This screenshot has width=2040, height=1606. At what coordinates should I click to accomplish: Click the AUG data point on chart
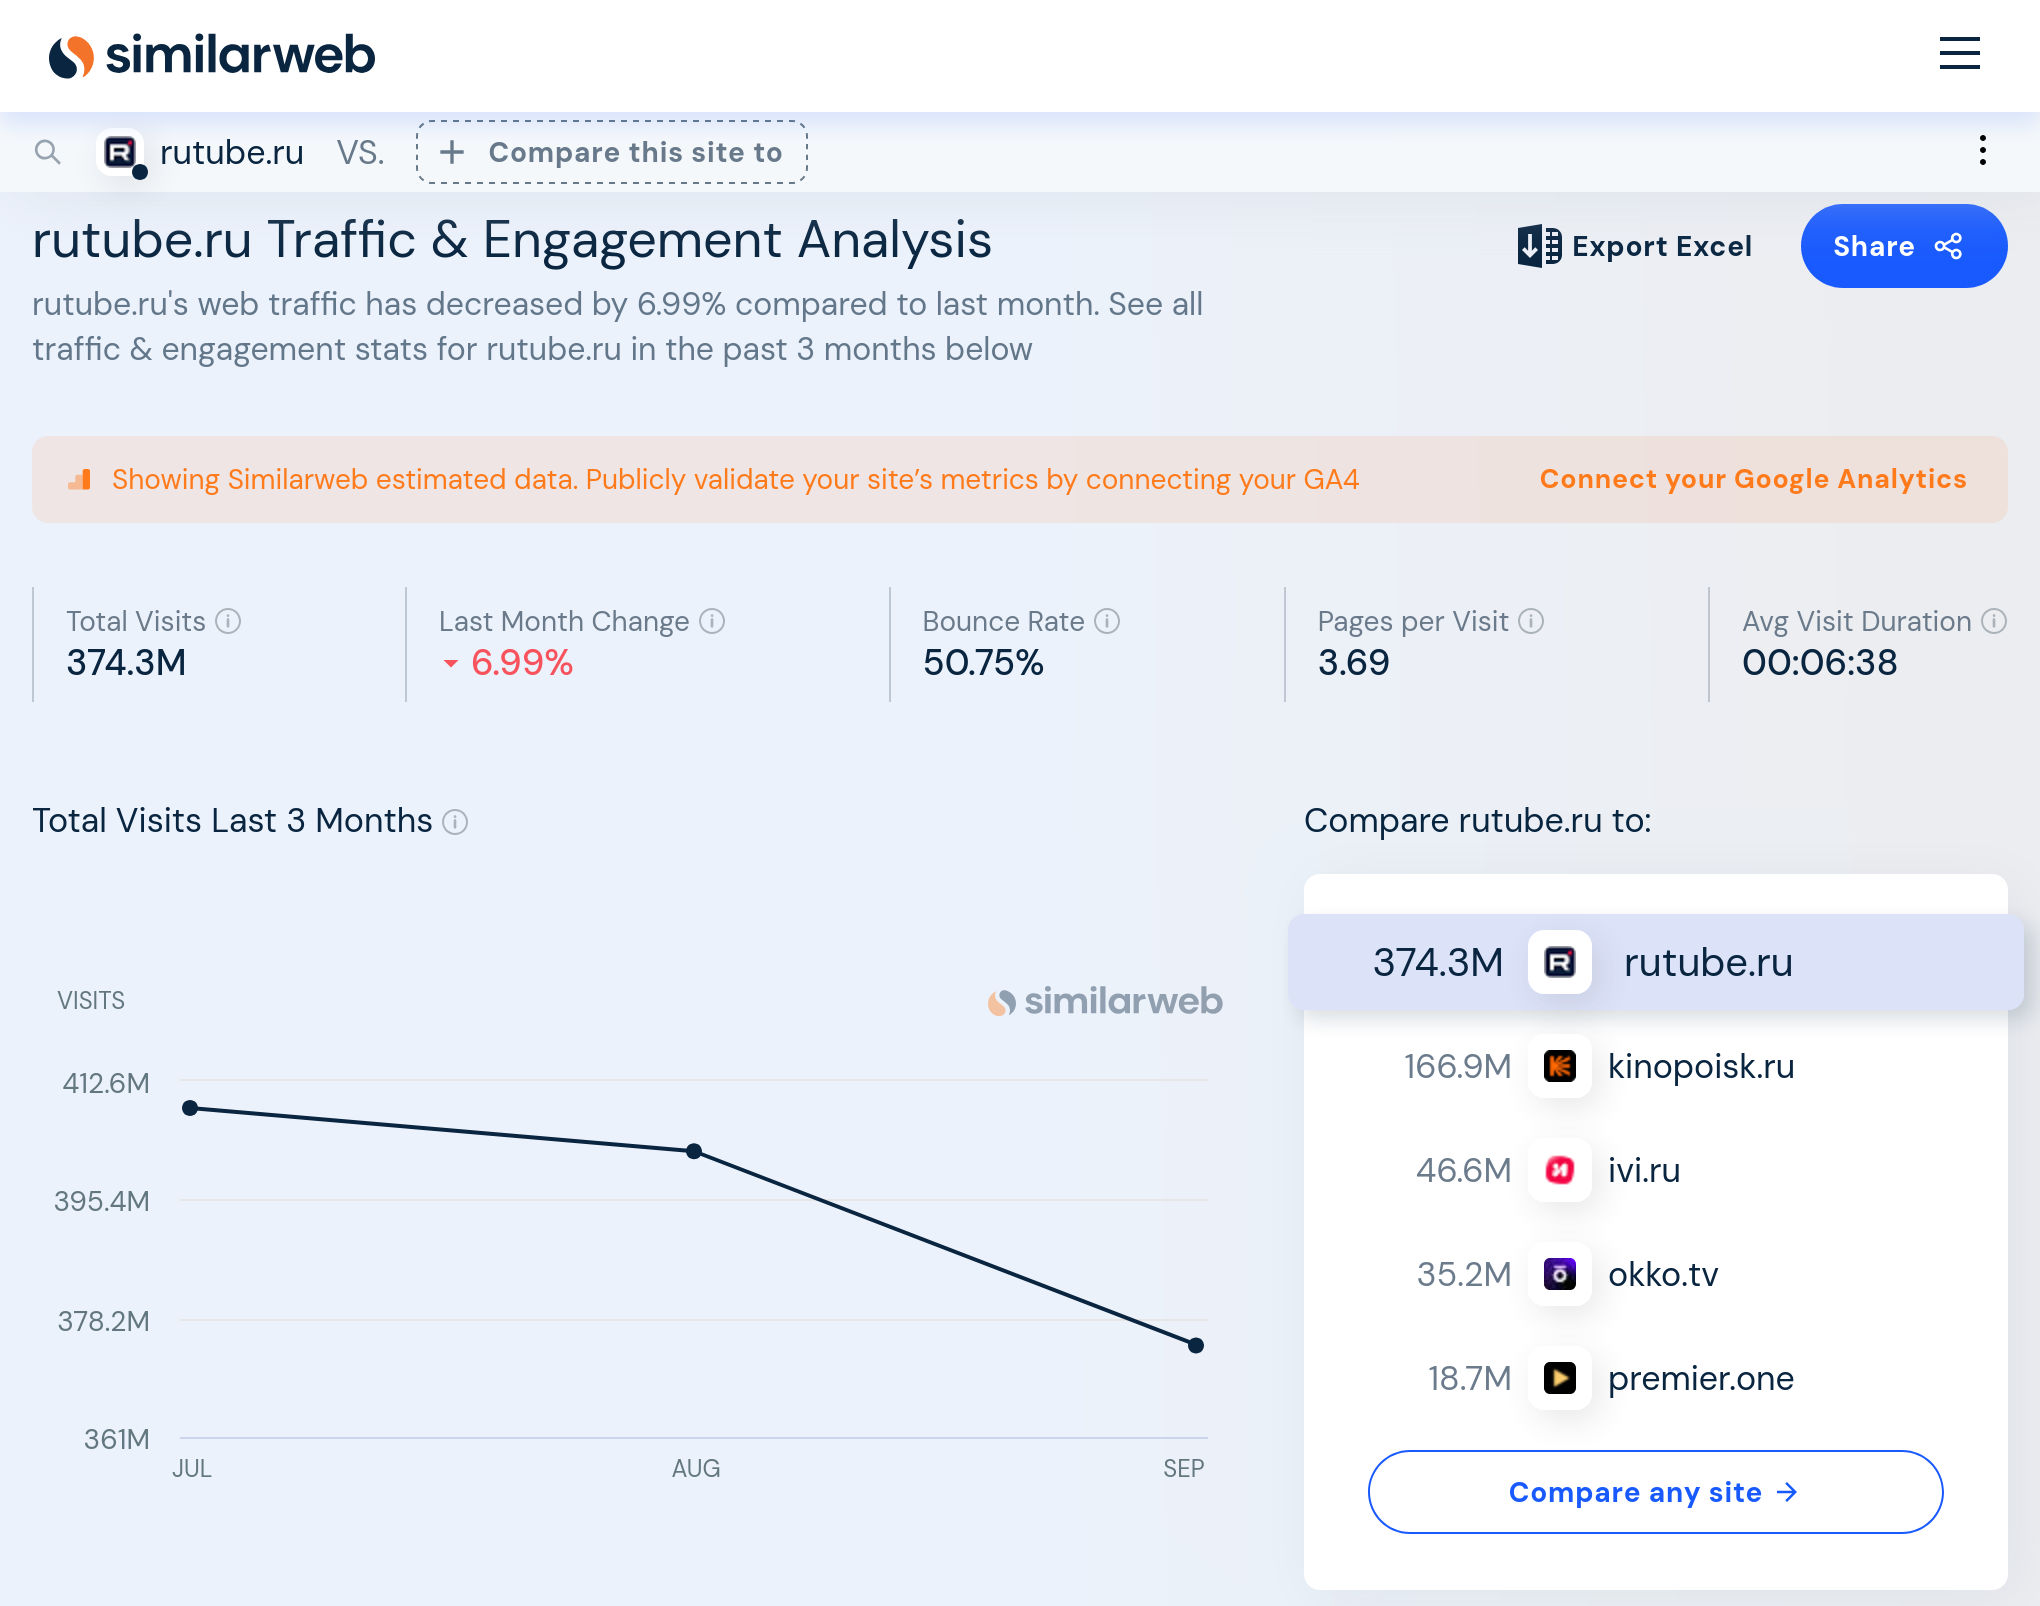coord(694,1151)
